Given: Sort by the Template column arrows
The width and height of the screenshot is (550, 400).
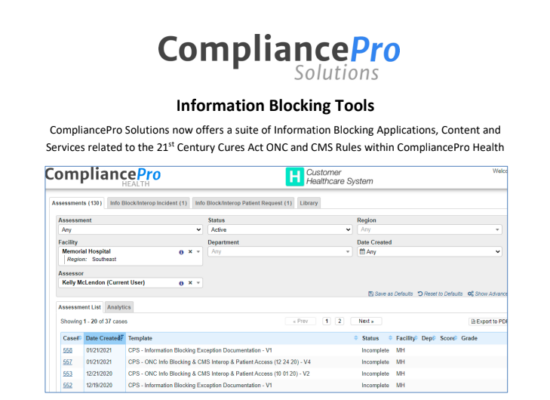Looking at the screenshot, I should pos(356,338).
